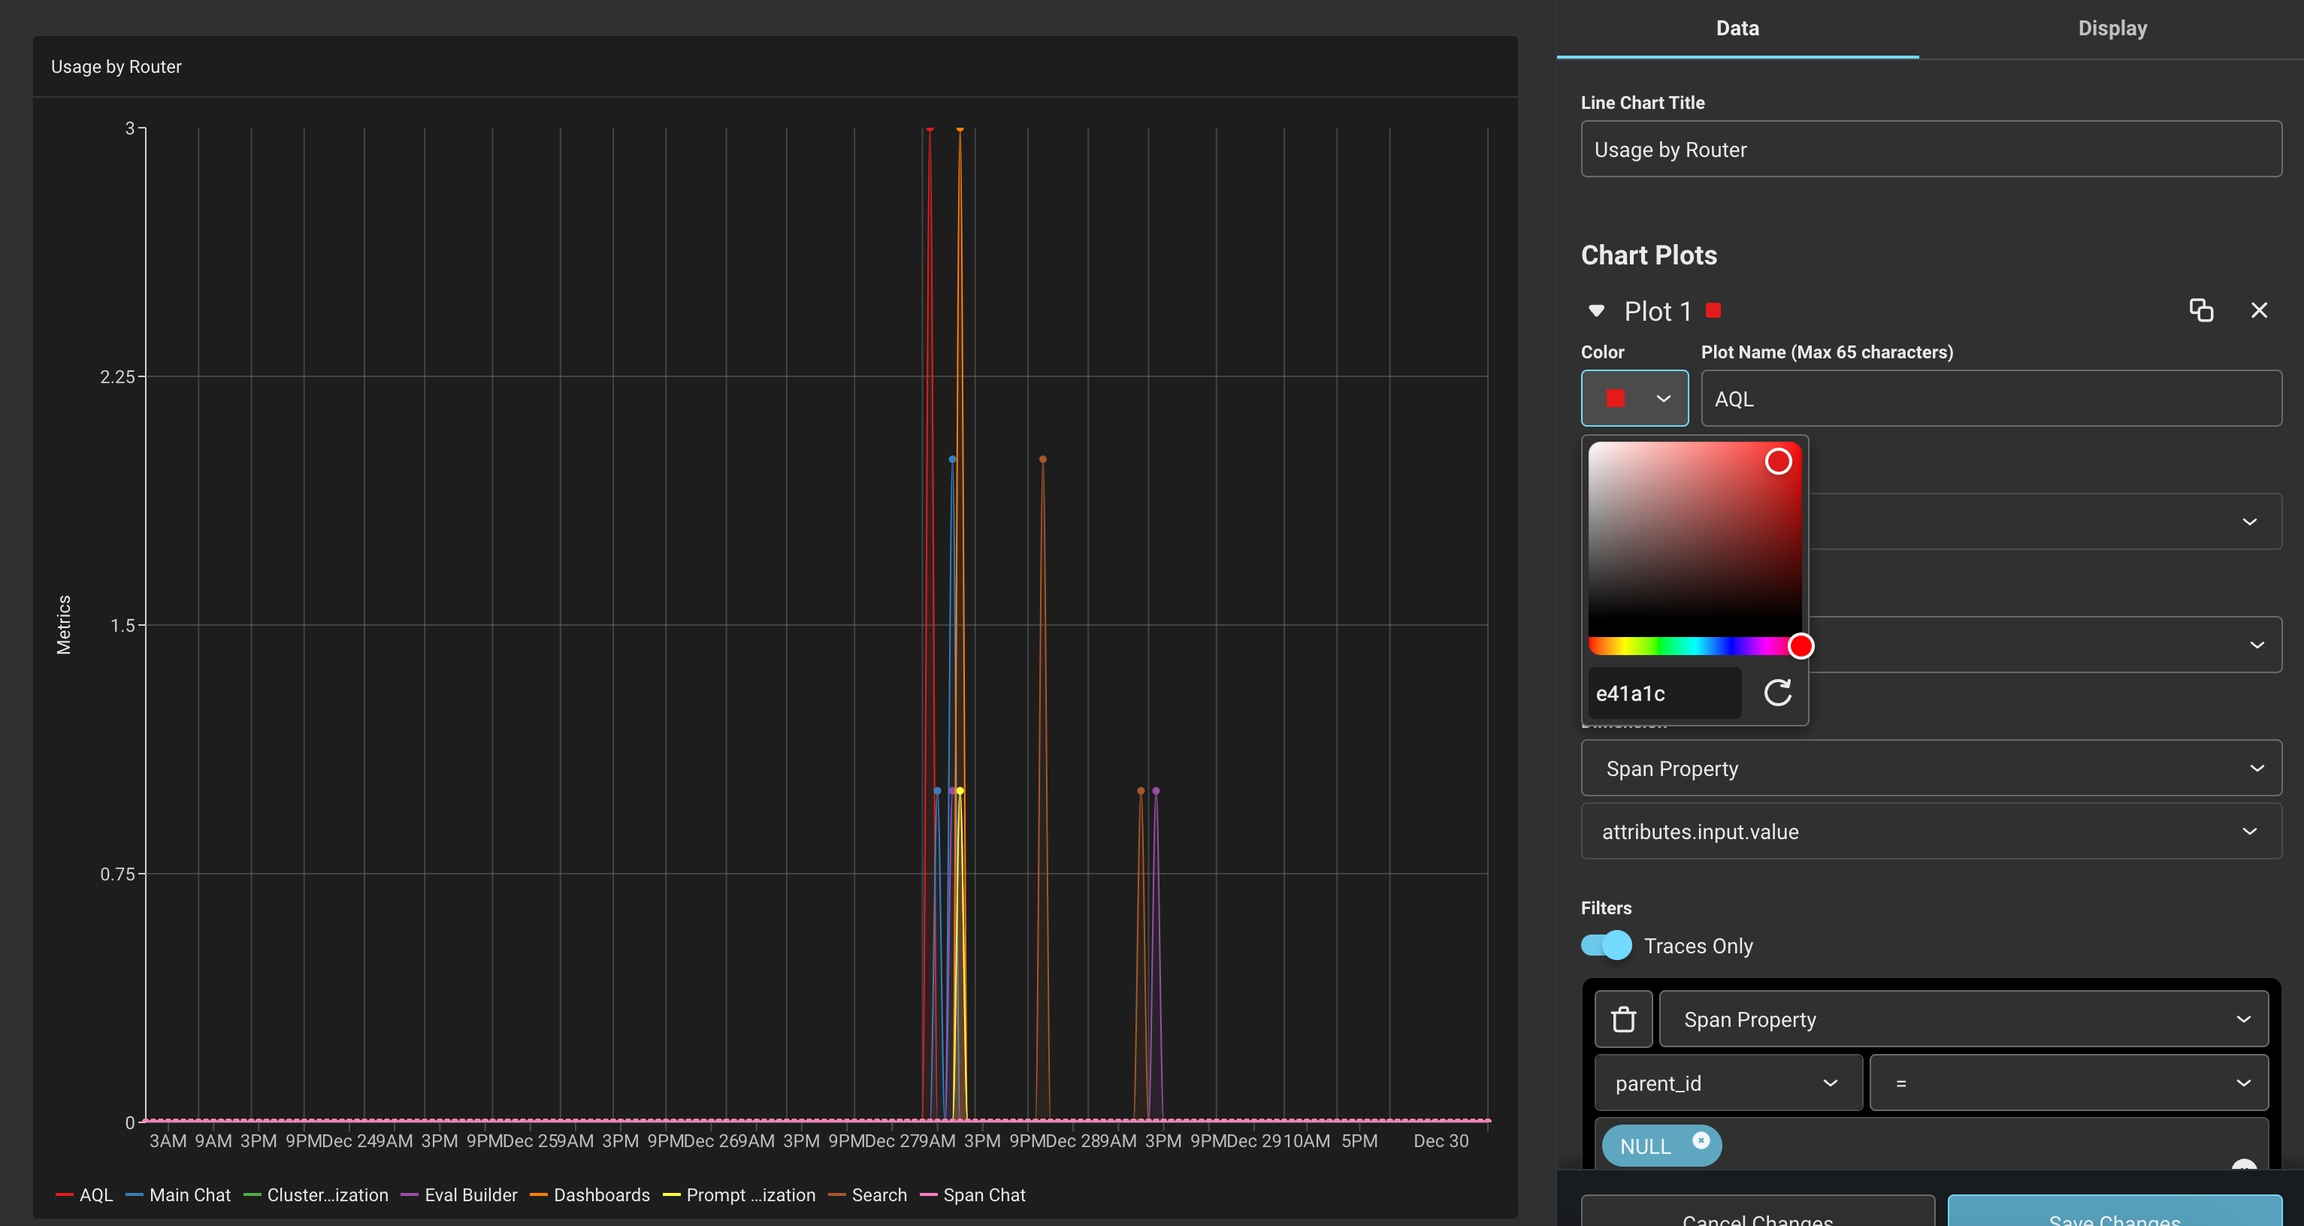
Task: Toggle the AQL series in the legend
Action: click(x=86, y=1195)
